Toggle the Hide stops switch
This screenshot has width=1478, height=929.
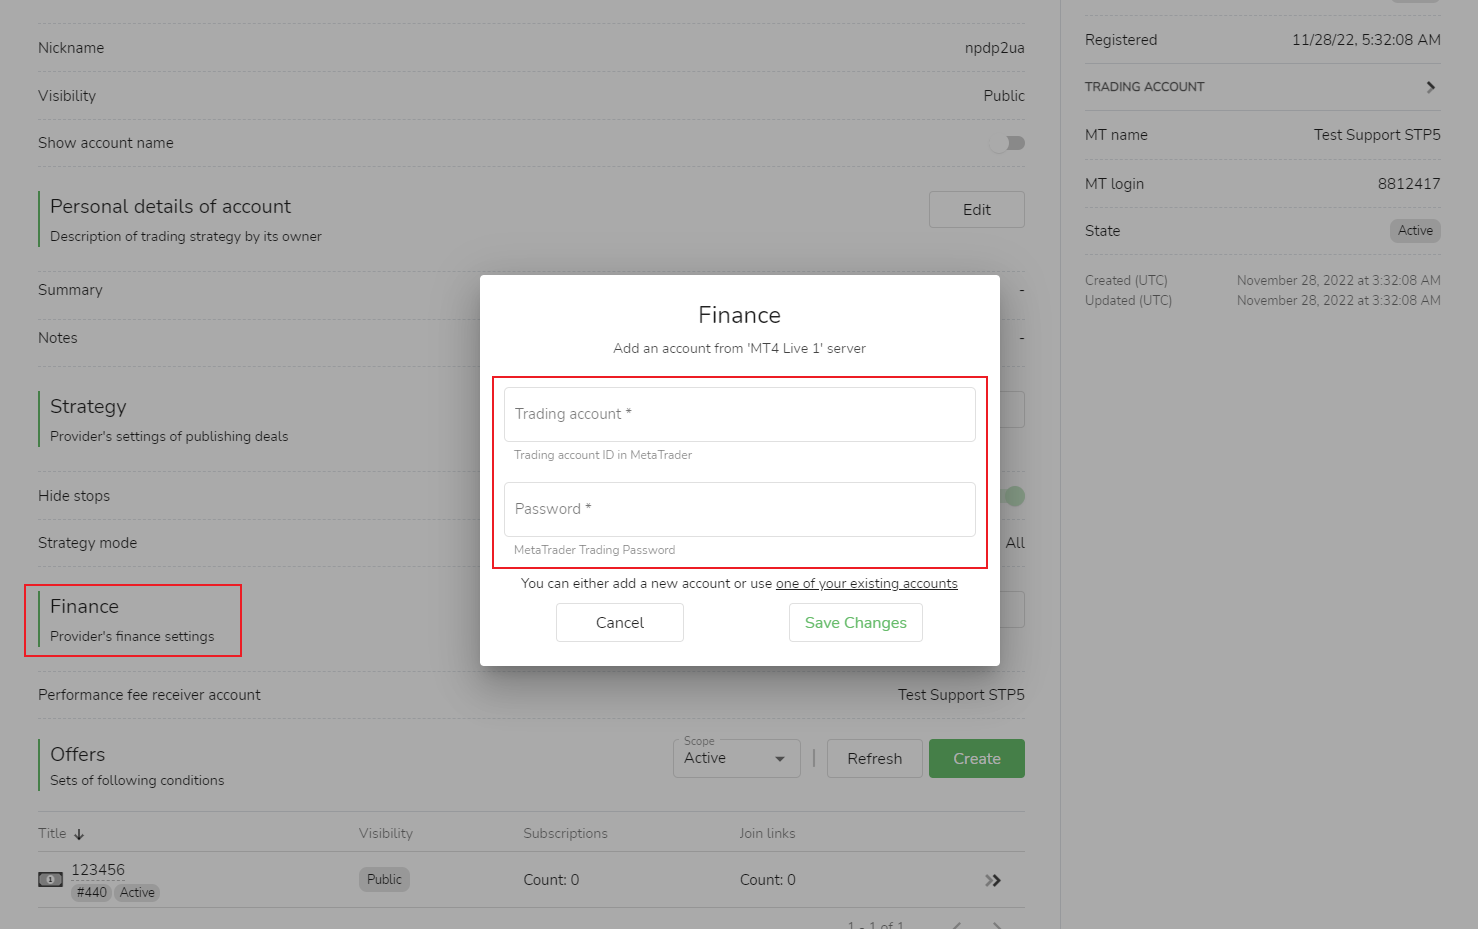coord(1012,496)
